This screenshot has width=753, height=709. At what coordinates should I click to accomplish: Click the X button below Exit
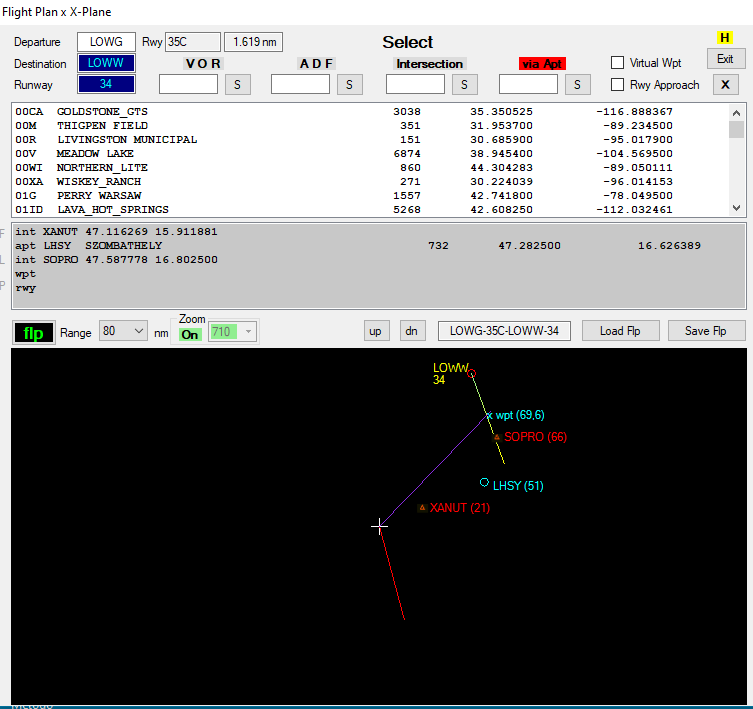(725, 85)
